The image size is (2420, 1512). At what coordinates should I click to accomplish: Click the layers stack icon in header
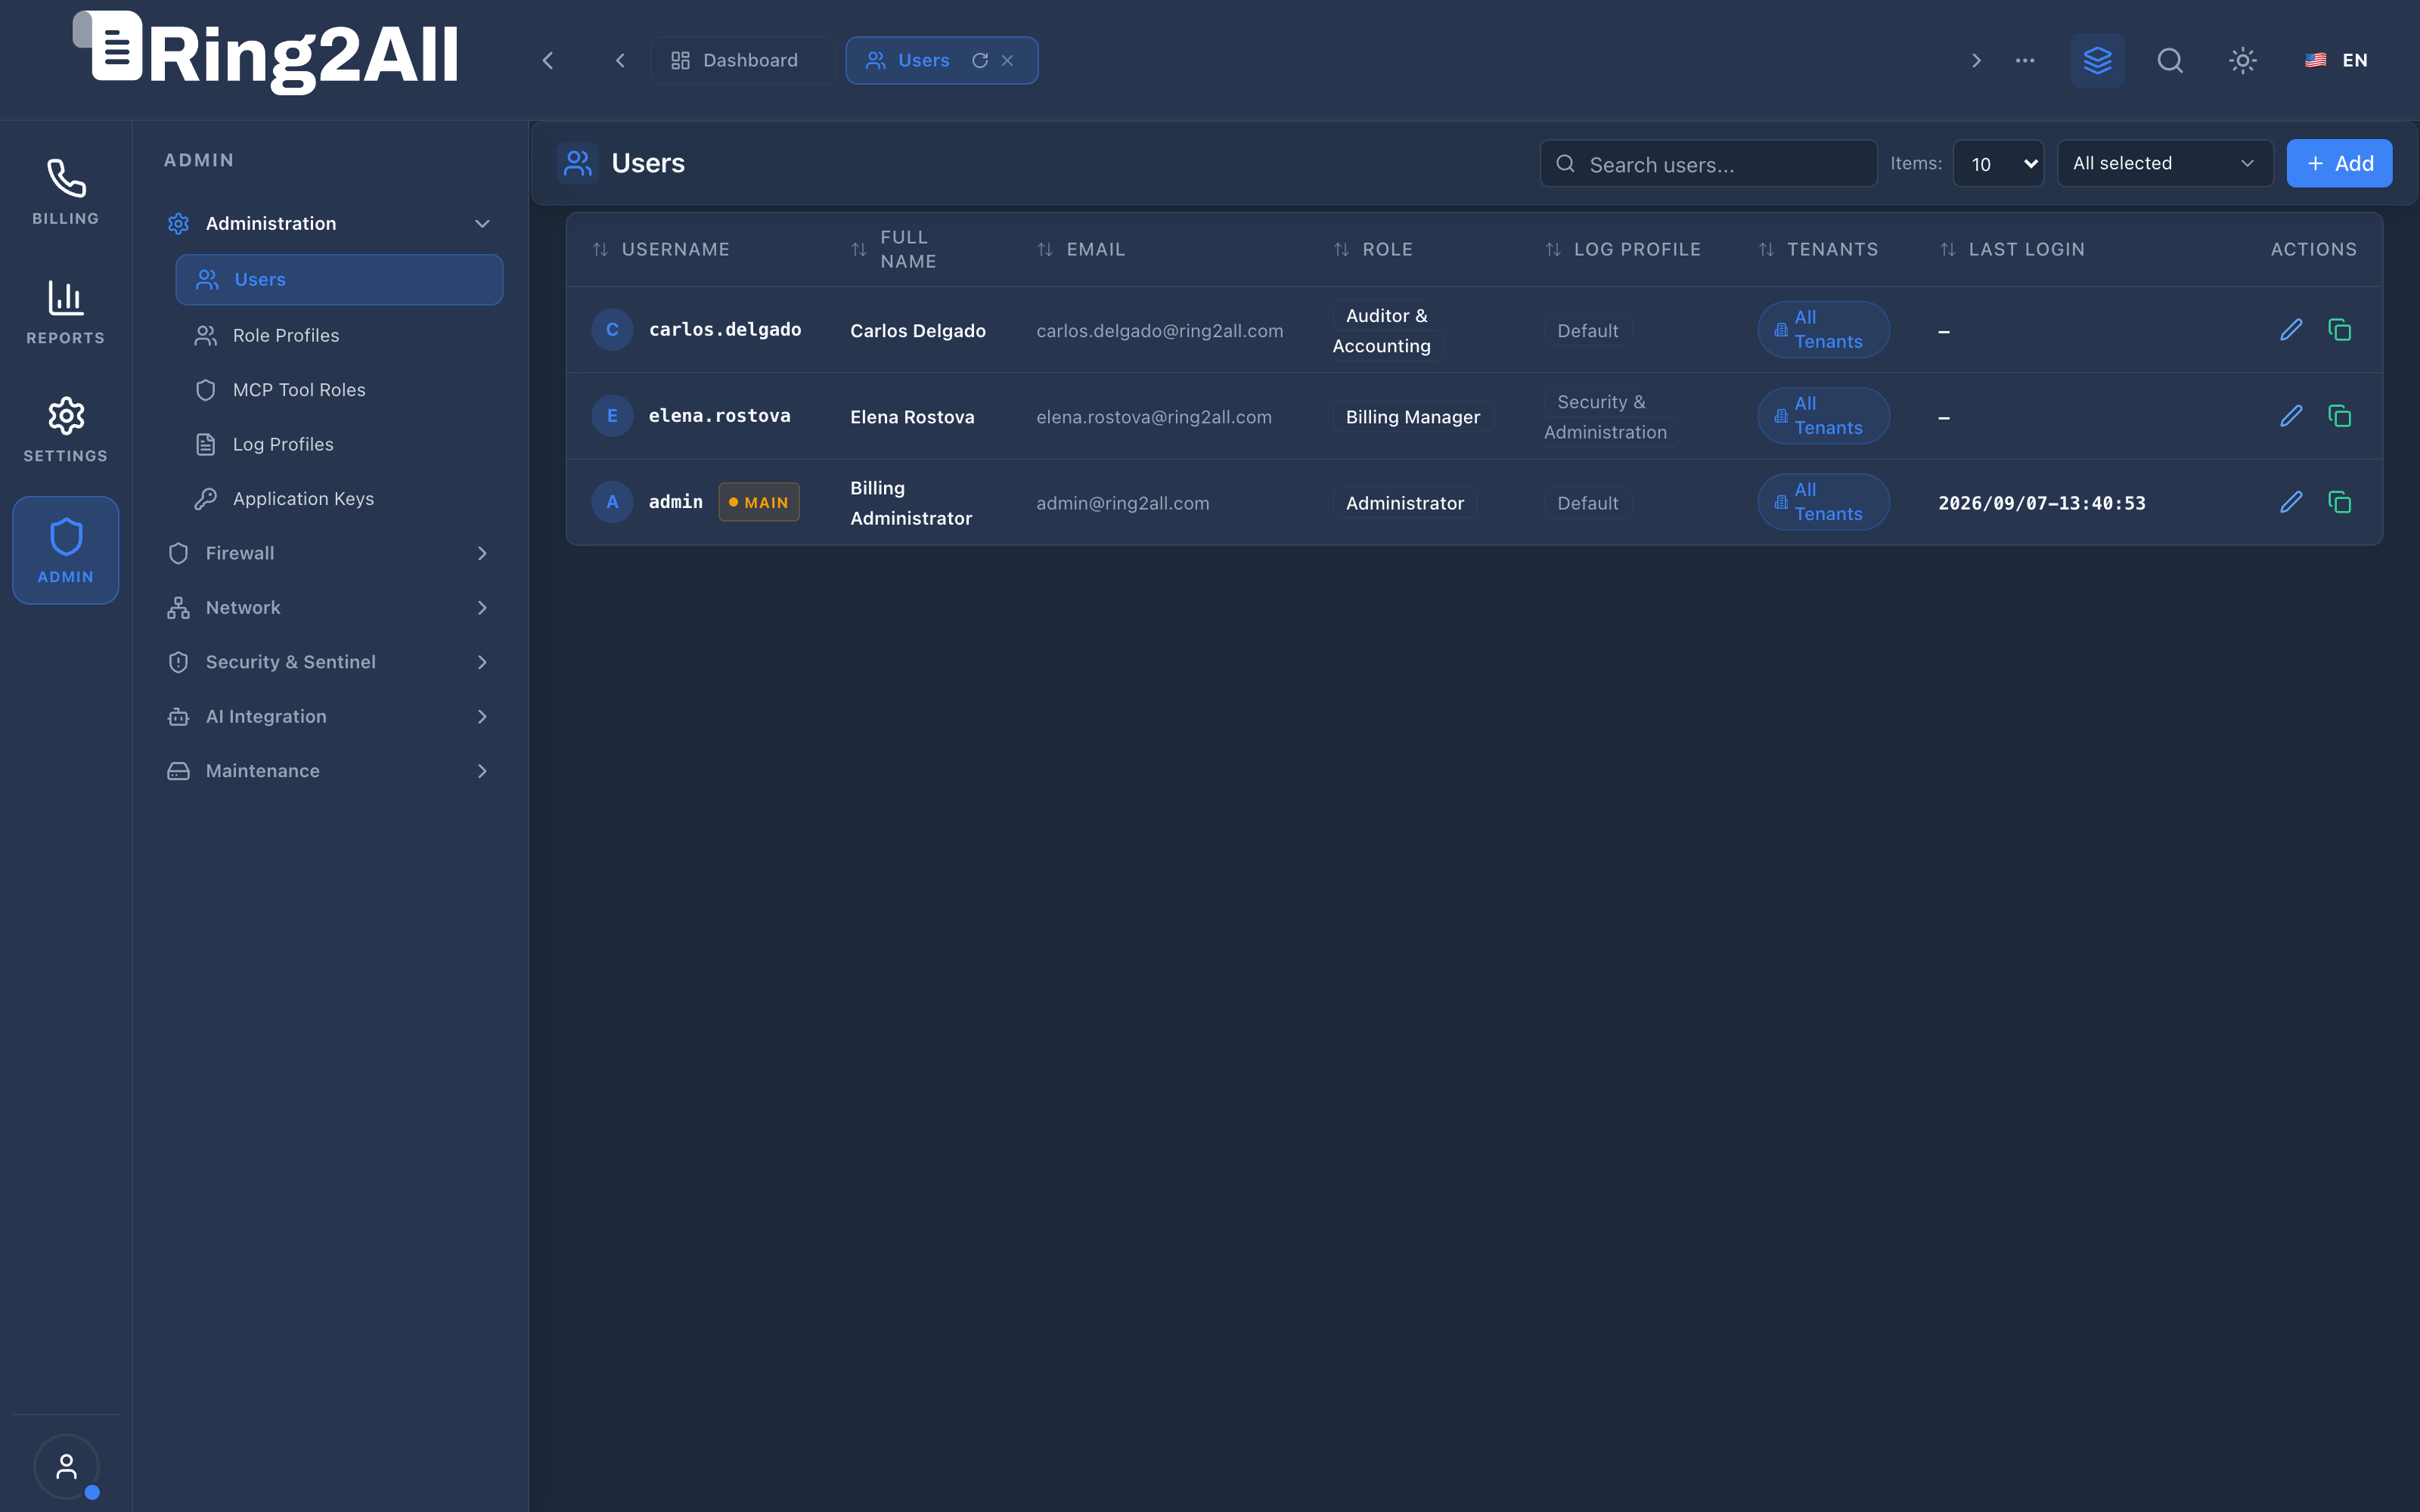click(x=2097, y=60)
